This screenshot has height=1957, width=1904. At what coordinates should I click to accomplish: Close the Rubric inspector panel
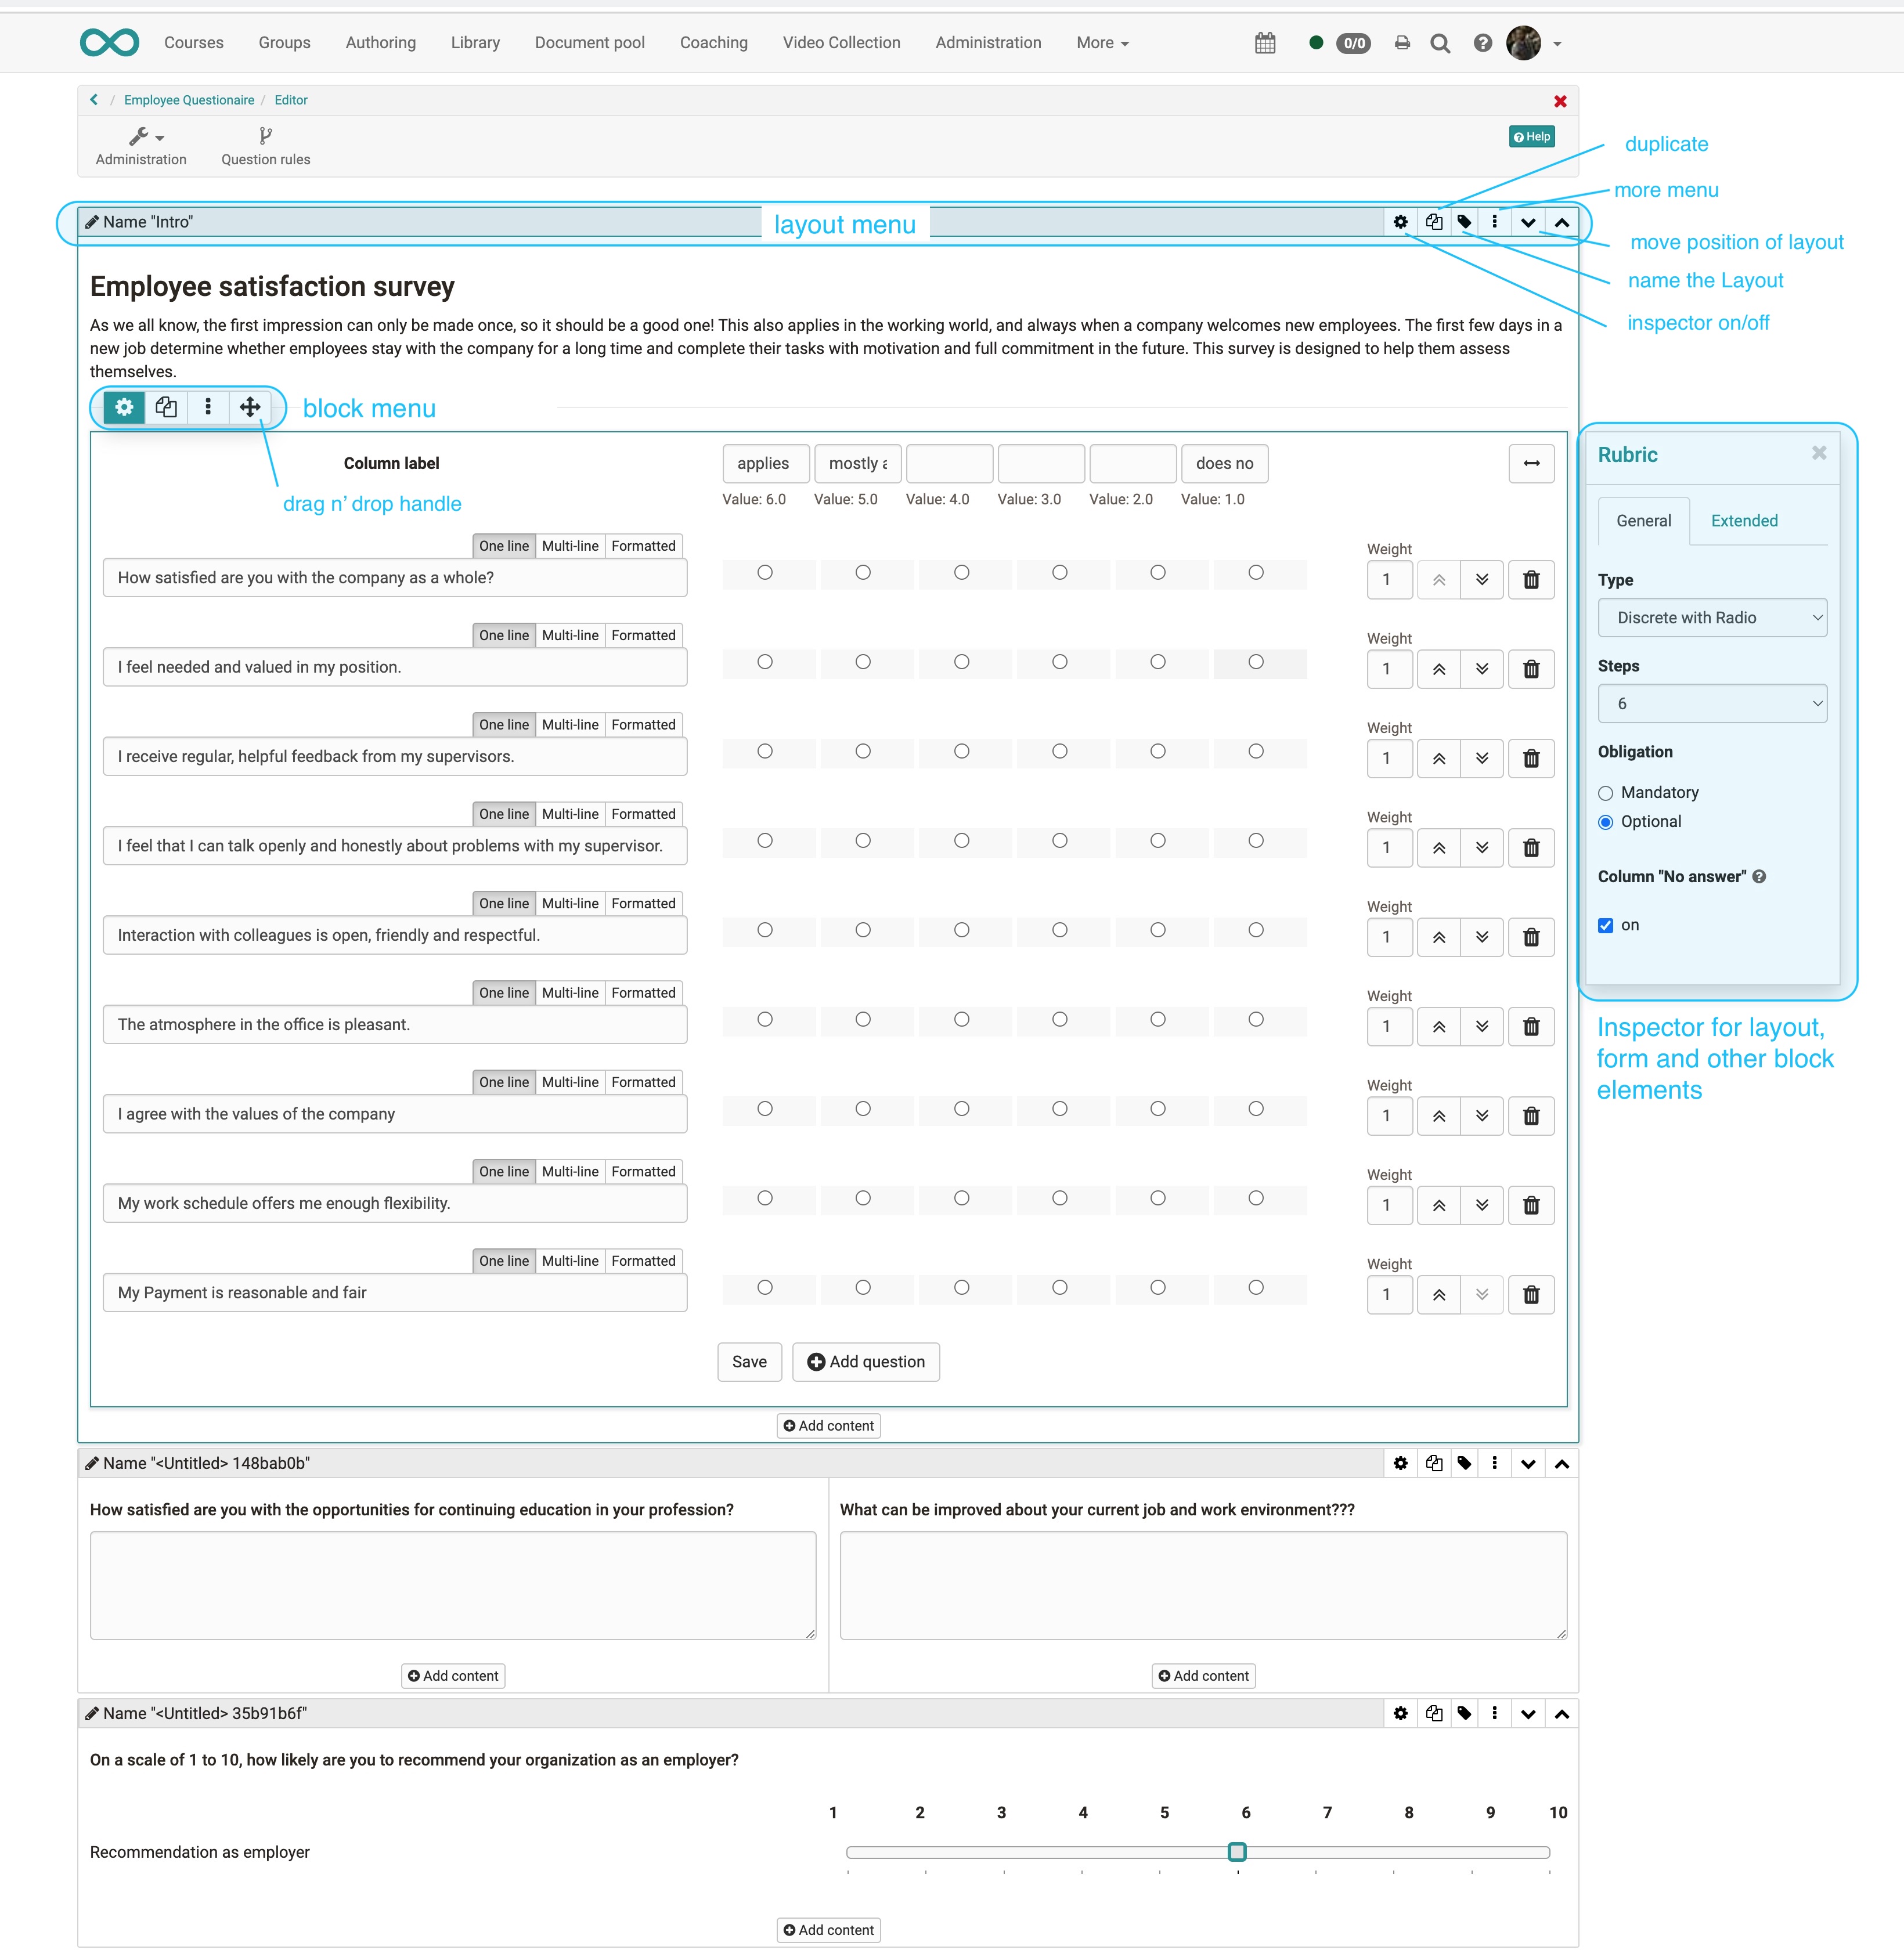coord(1819,454)
